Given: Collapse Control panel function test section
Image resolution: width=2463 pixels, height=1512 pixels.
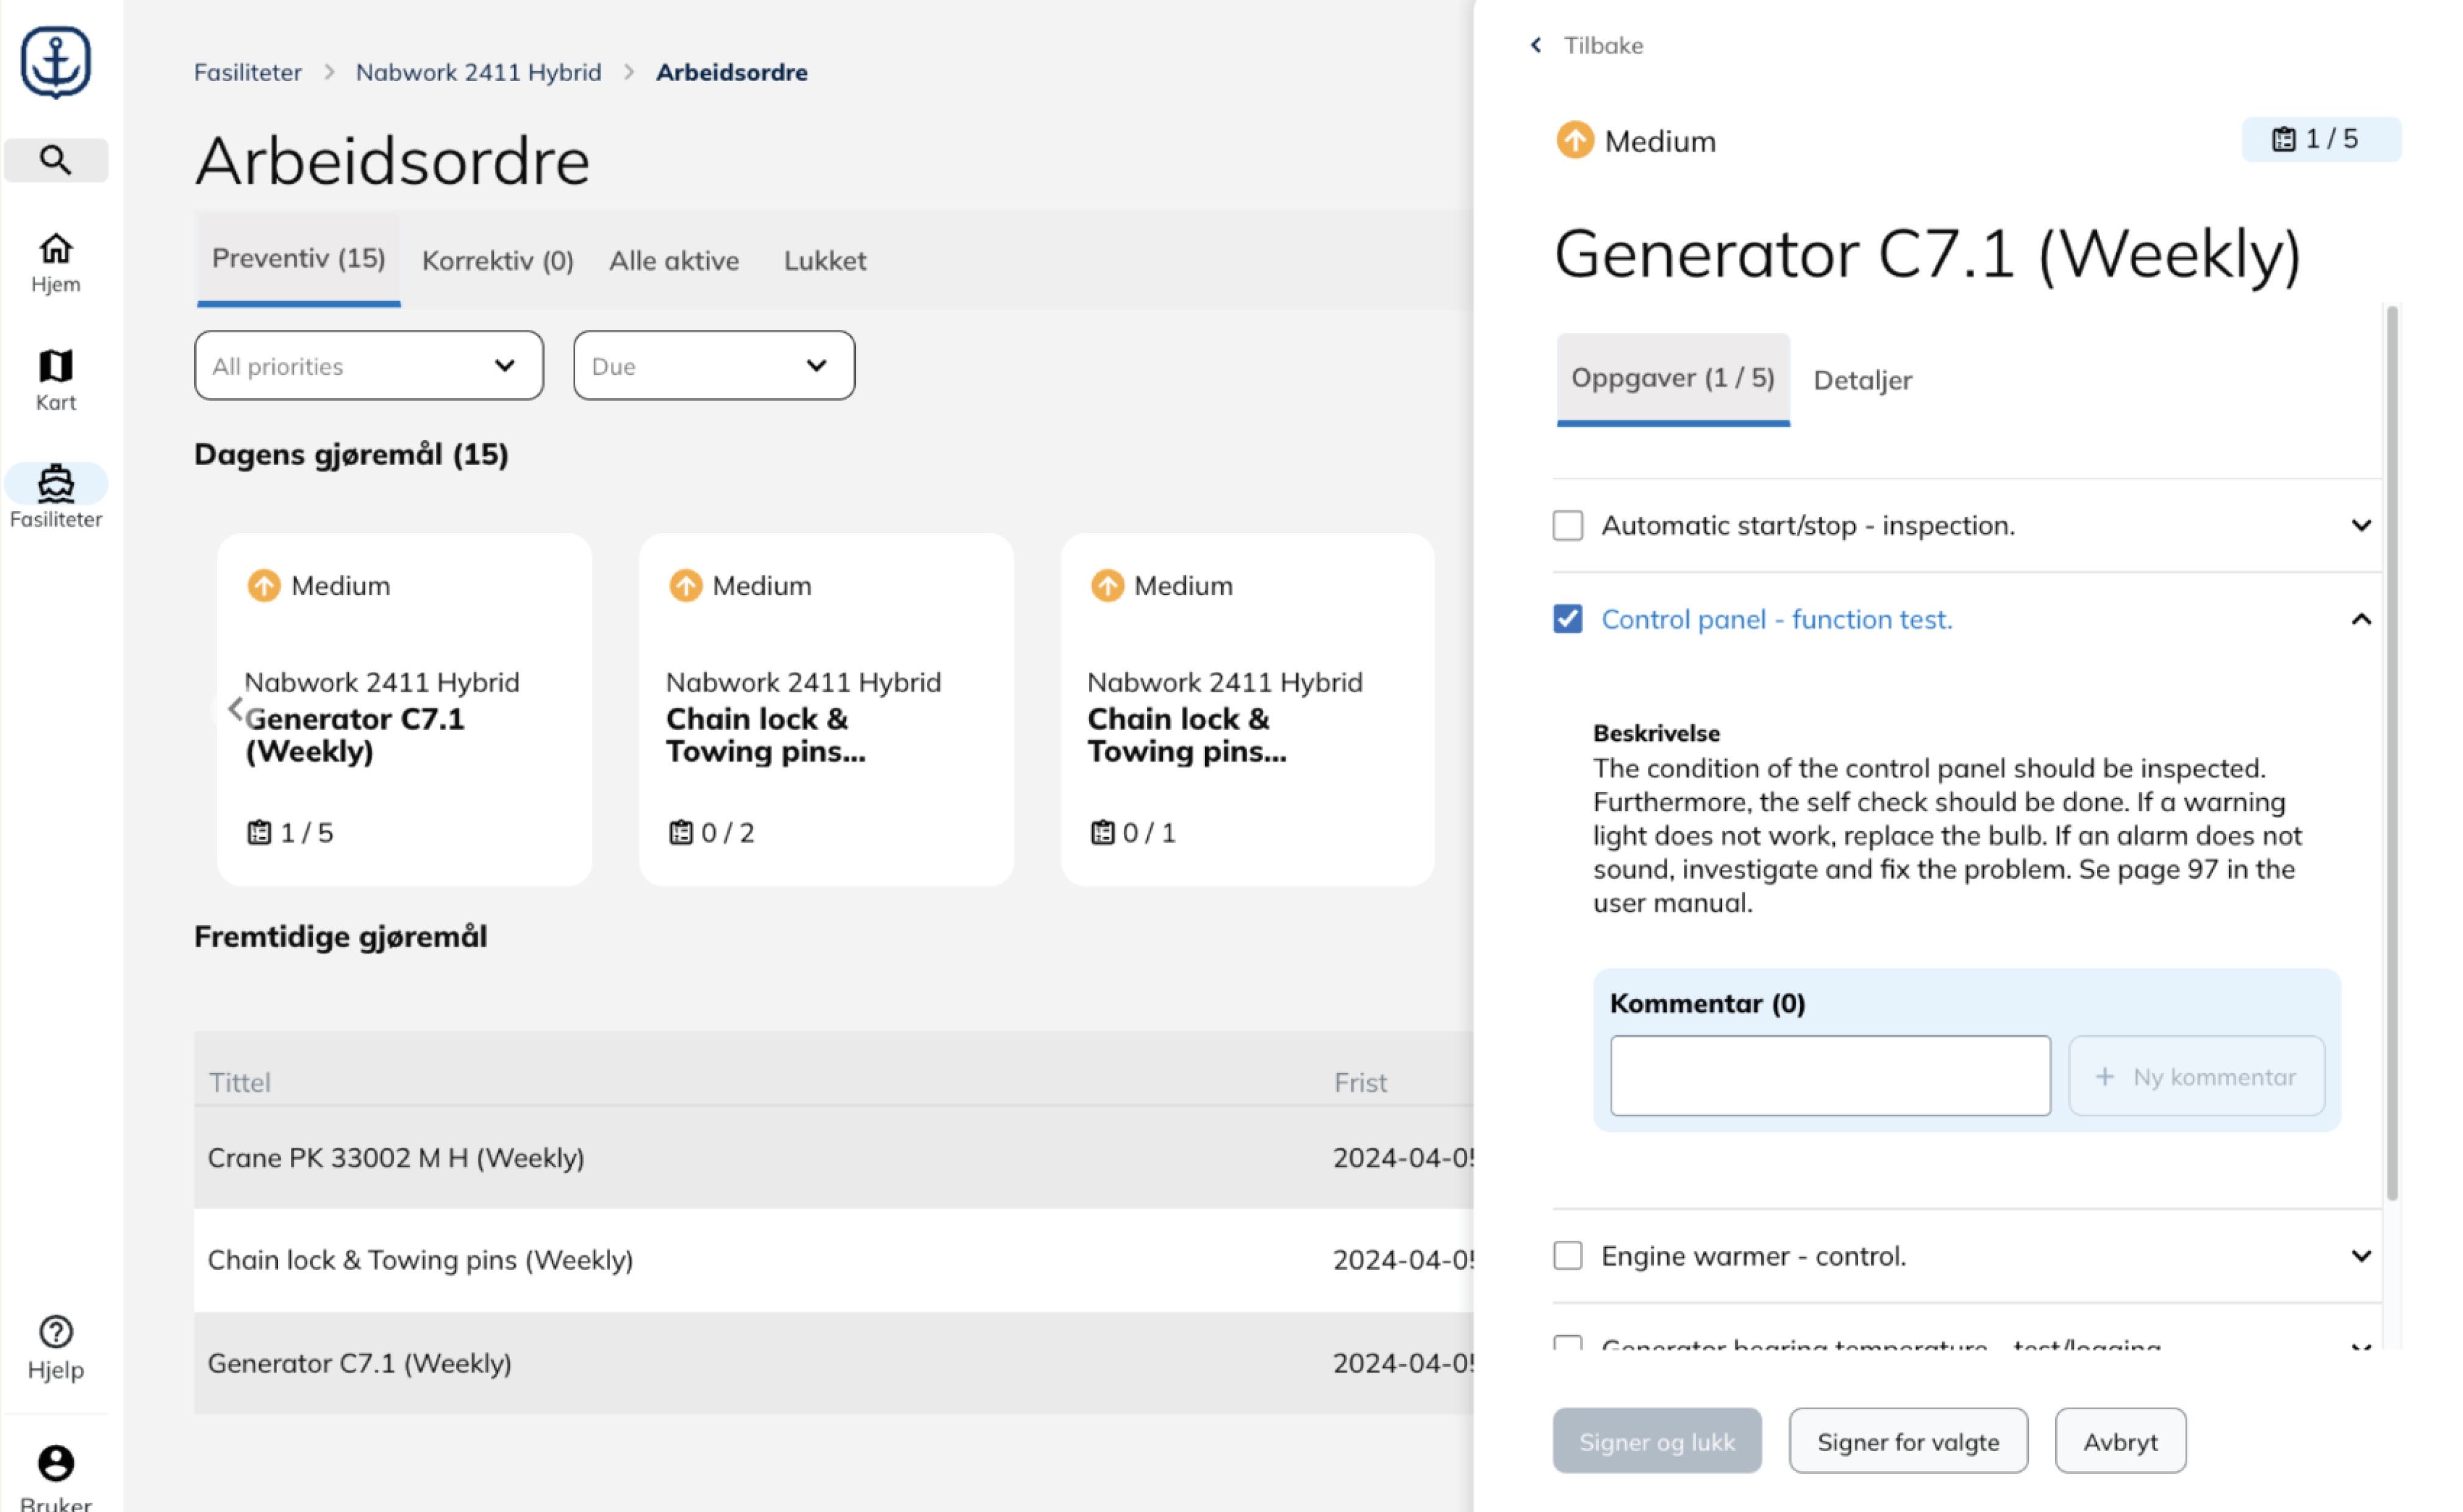Looking at the screenshot, I should click(2360, 619).
